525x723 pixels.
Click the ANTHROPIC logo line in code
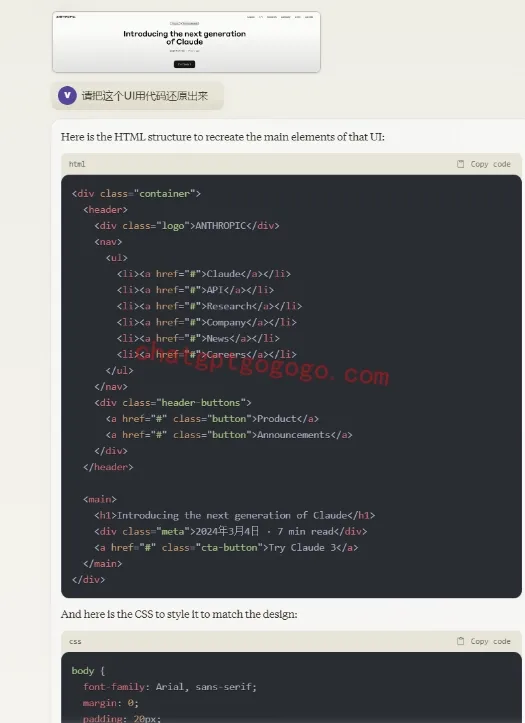(187, 225)
